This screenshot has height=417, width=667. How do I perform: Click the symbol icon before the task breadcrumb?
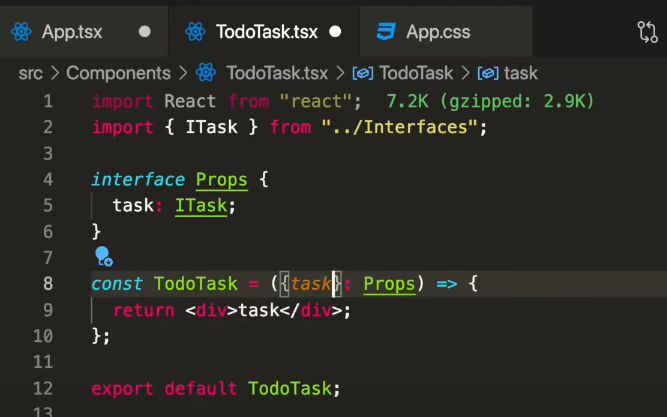click(488, 73)
